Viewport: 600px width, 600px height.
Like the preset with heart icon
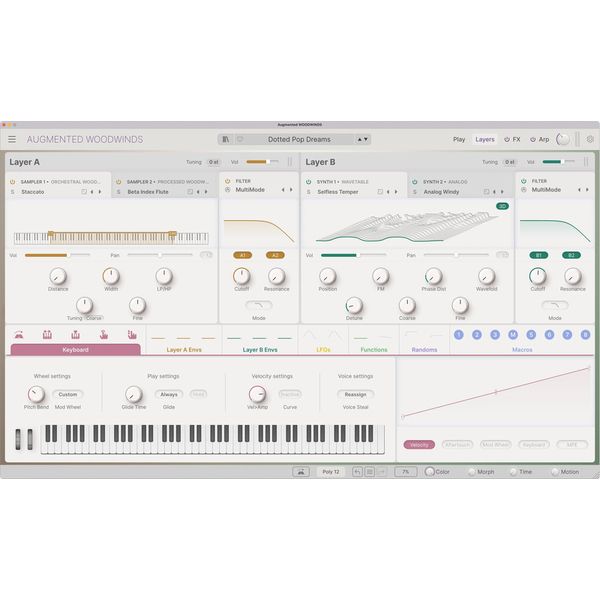point(240,139)
